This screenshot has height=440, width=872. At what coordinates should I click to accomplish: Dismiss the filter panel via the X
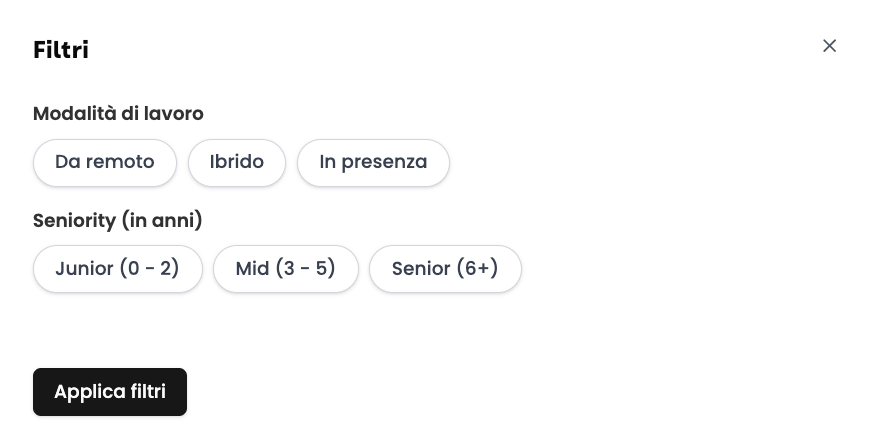coord(829,46)
